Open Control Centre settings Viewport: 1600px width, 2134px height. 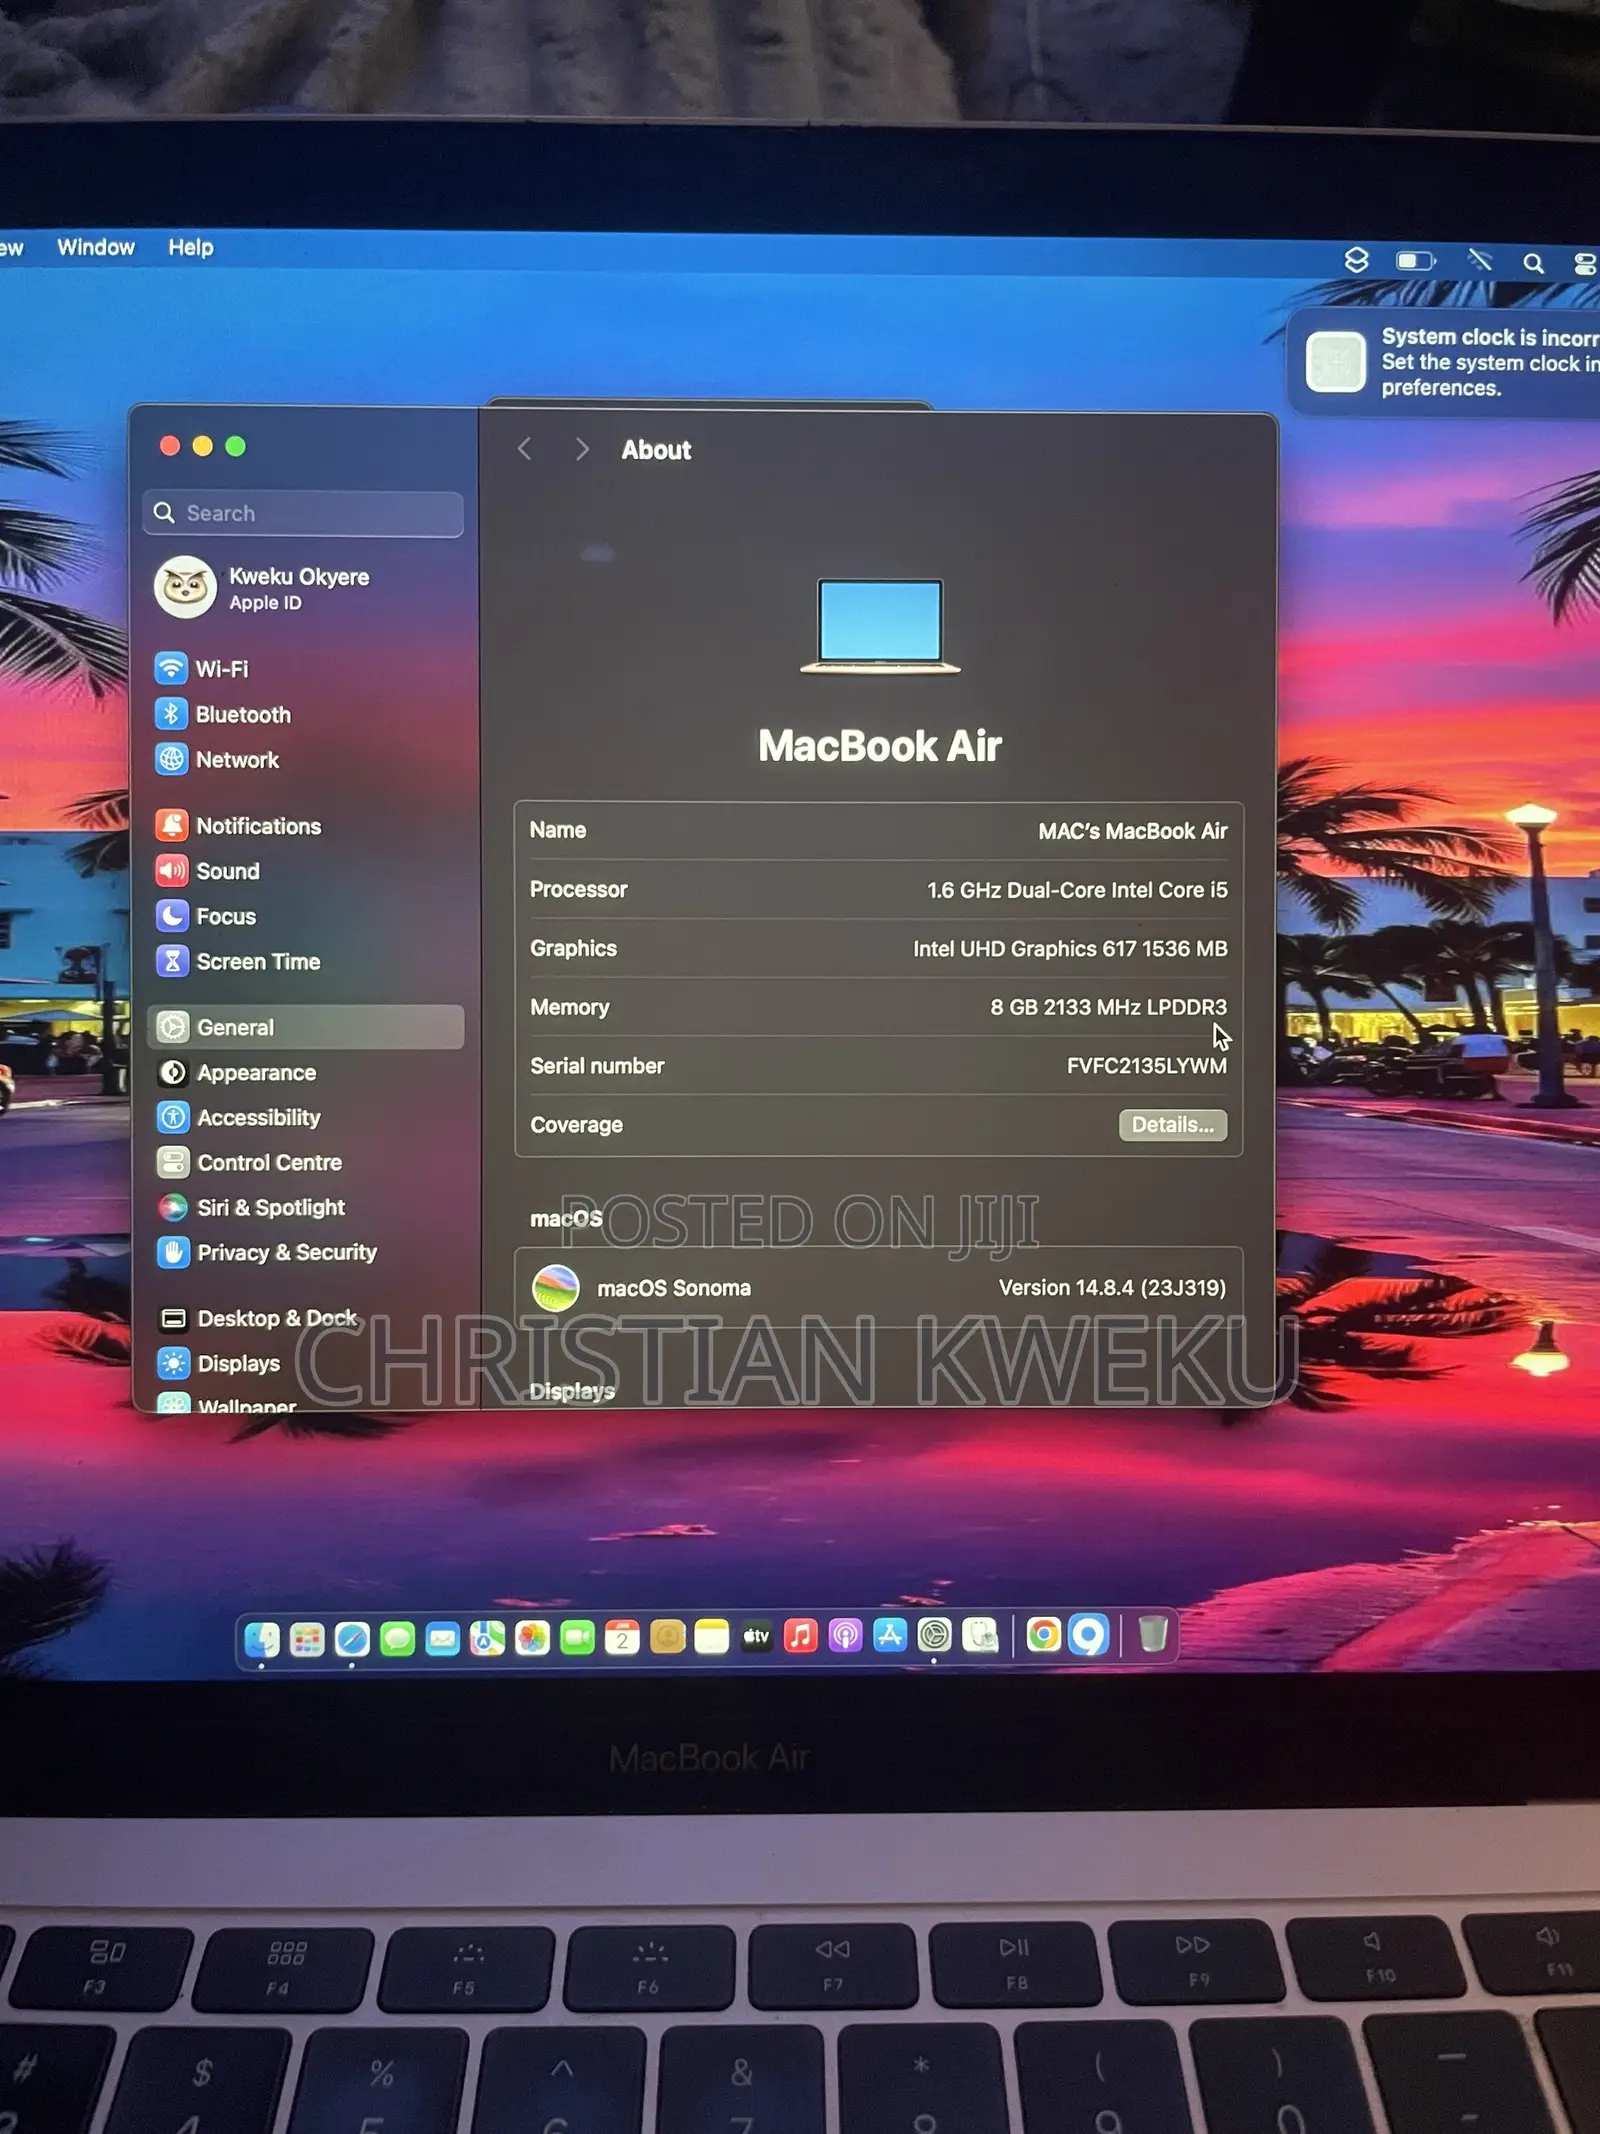pyautogui.click(x=249, y=1162)
